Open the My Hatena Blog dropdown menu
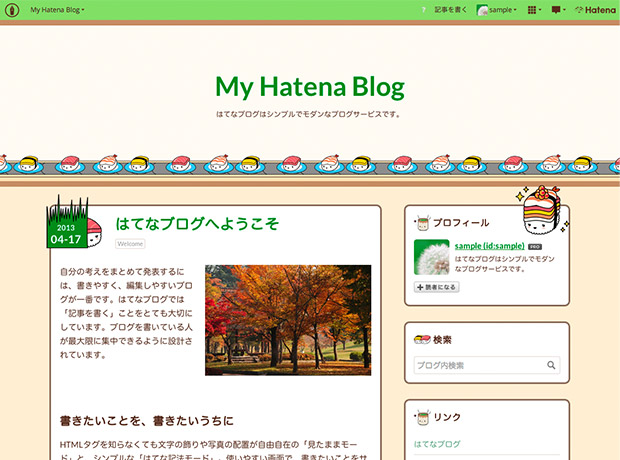Image resolution: width=620 pixels, height=460 pixels. click(57, 10)
